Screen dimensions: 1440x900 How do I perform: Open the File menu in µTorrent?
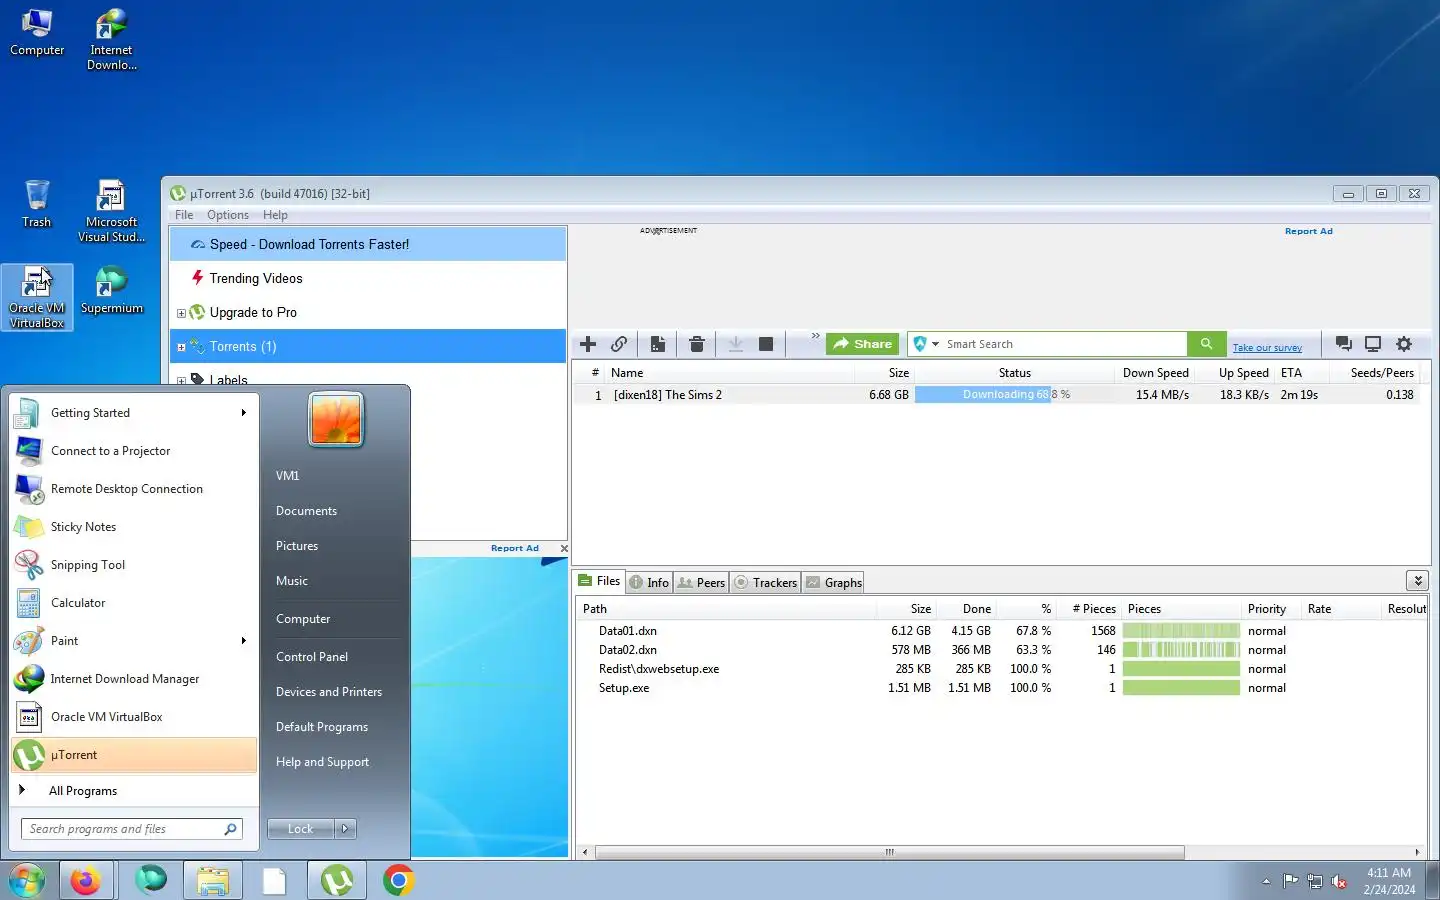pyautogui.click(x=184, y=215)
